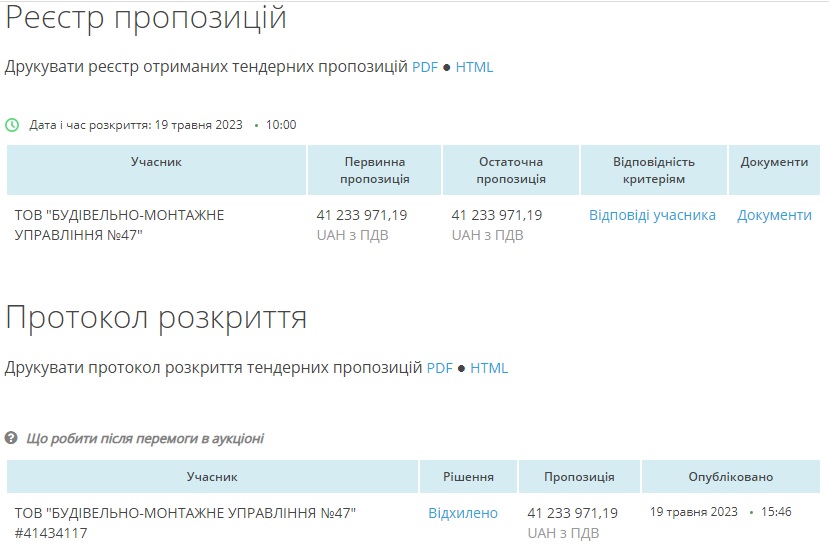Screen dimensions: 829x555
Task: Select 'Учасник' header in protocol table
Action: (212, 477)
